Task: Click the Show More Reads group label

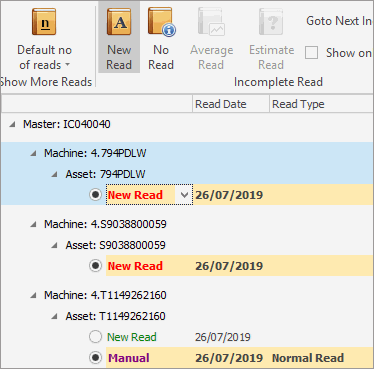Action: (46, 82)
